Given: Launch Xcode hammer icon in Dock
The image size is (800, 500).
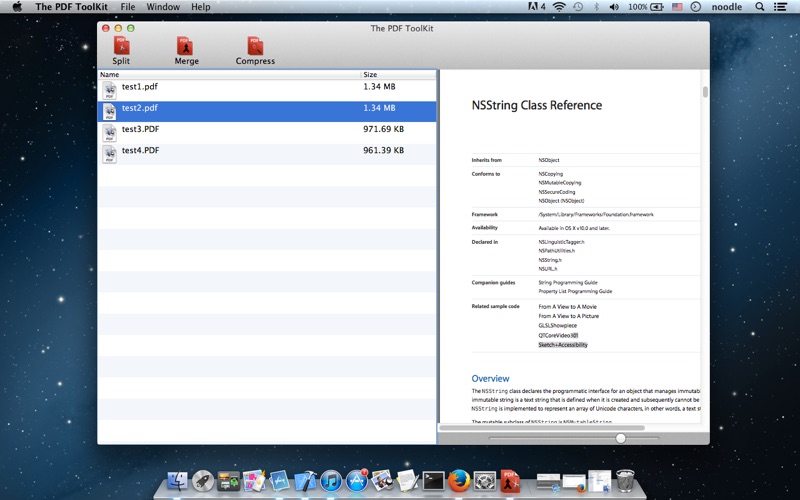Looking at the screenshot, I should click(x=305, y=481).
